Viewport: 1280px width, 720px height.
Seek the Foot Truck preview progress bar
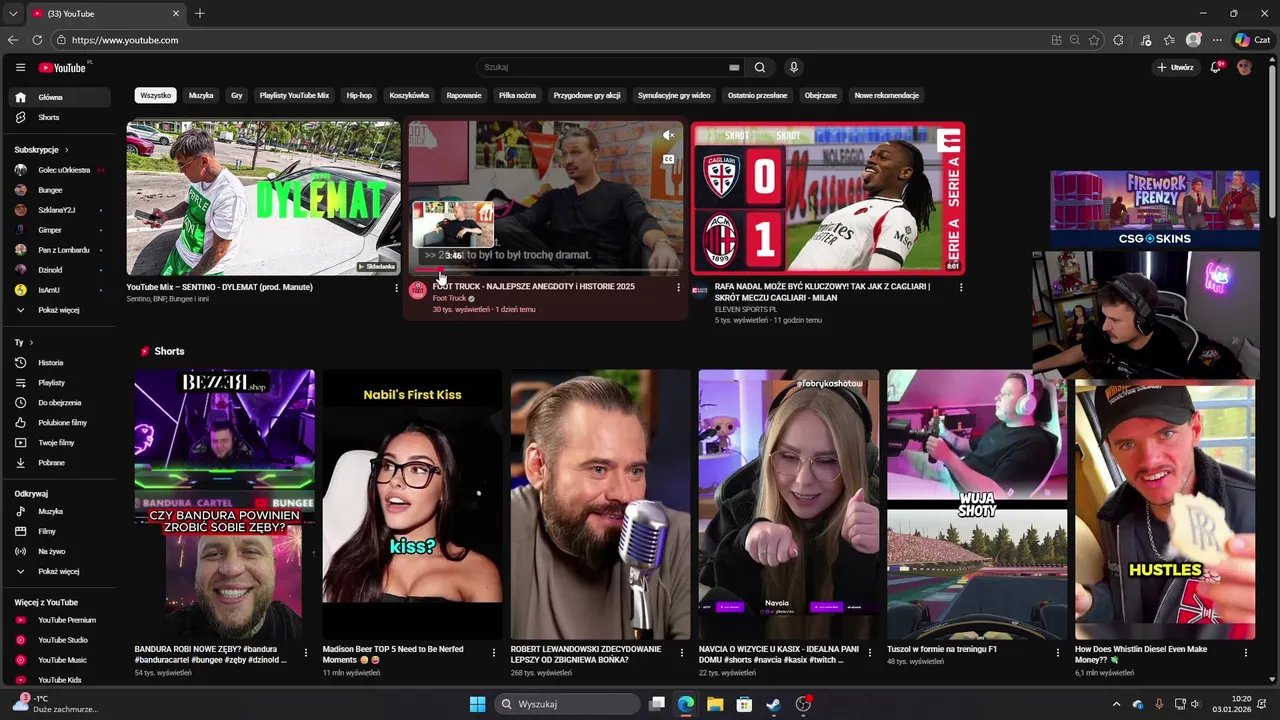(x=545, y=271)
